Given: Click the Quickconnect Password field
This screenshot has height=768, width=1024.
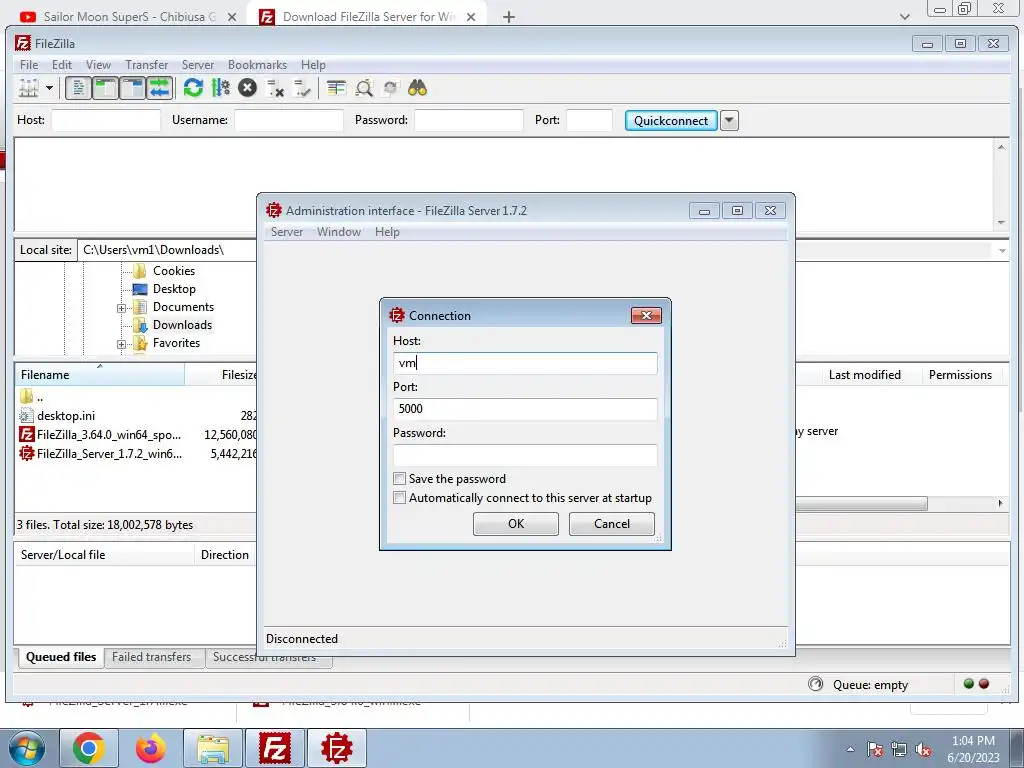Looking at the screenshot, I should pos(469,120).
